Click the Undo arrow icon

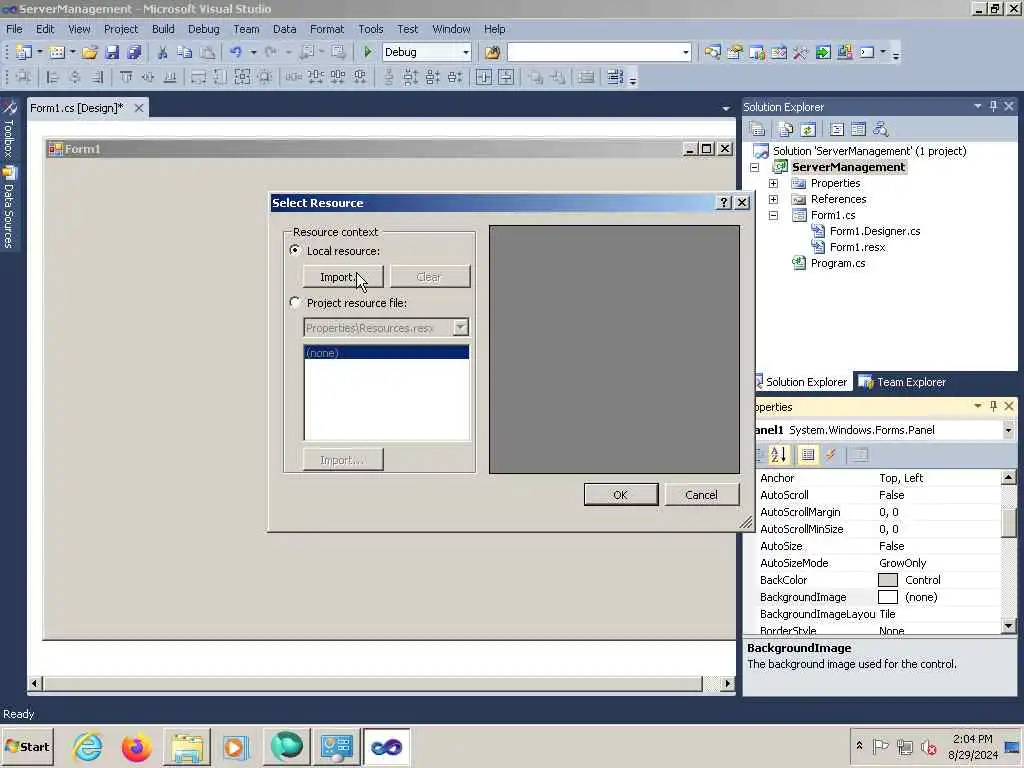(x=236, y=52)
